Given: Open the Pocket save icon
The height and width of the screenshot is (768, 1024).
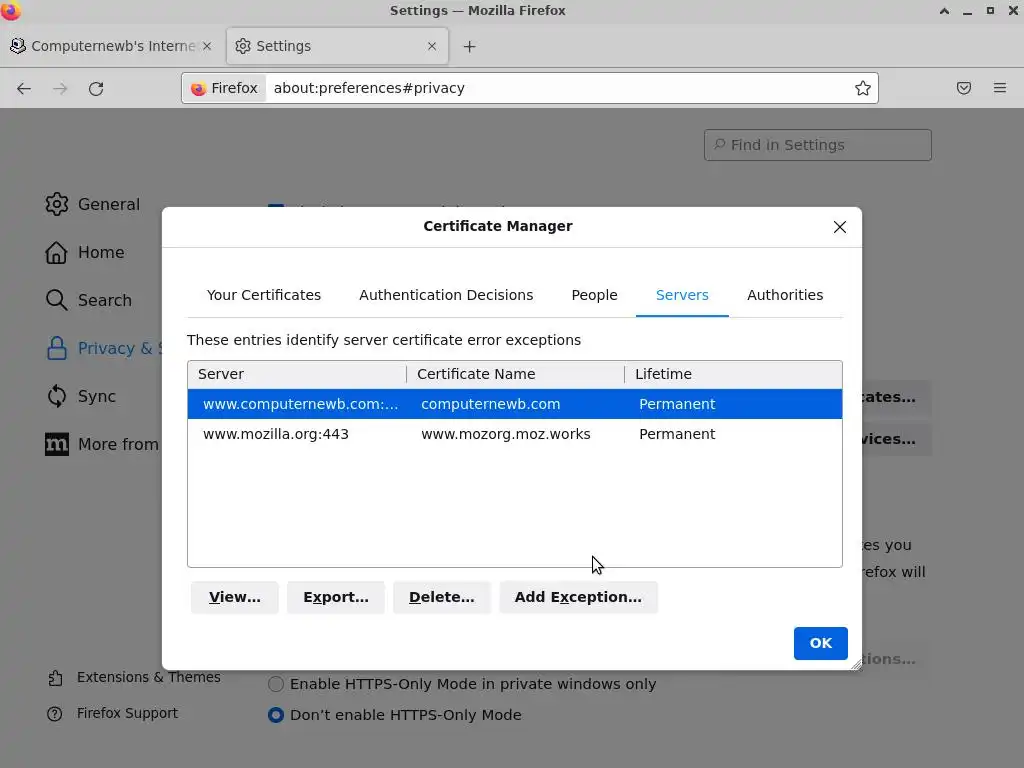Looking at the screenshot, I should 964,88.
